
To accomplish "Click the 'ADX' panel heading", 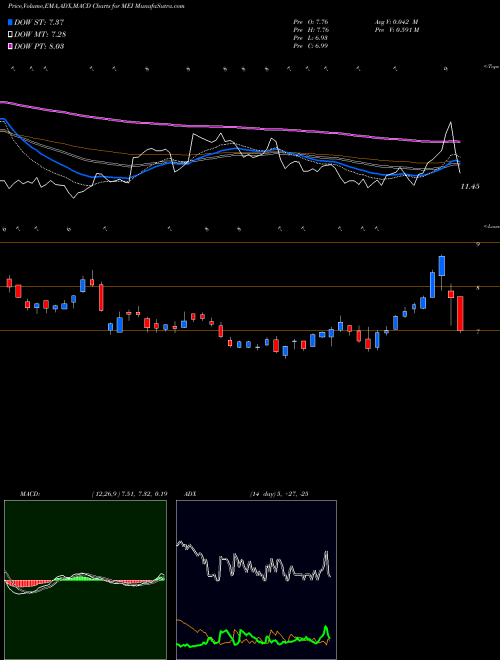I will click(x=191, y=494).
